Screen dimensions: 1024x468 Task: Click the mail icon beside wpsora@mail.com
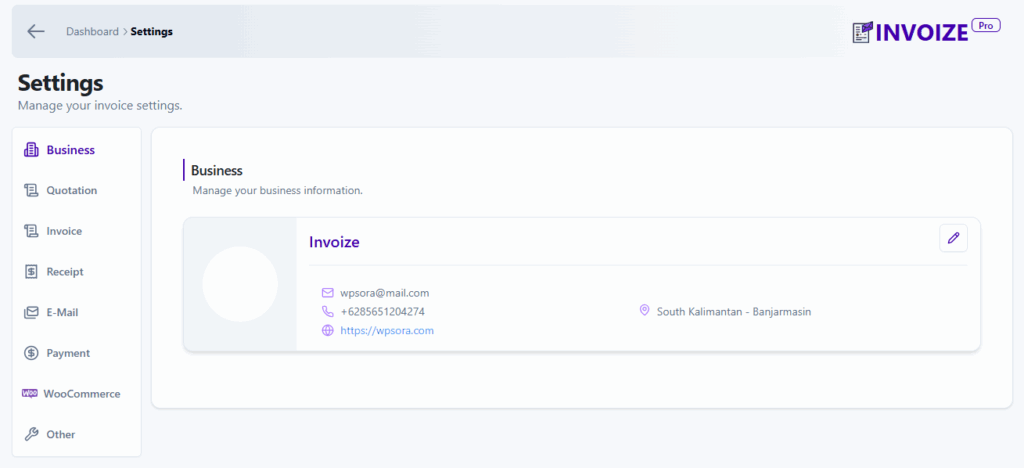tap(328, 293)
